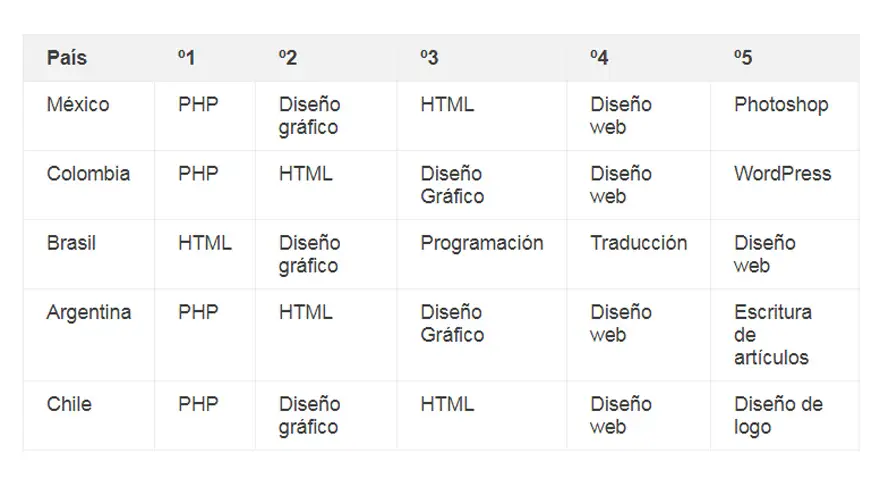Click Diseño web in México row
Image resolution: width=880 pixels, height=495 pixels.
[x=621, y=116]
